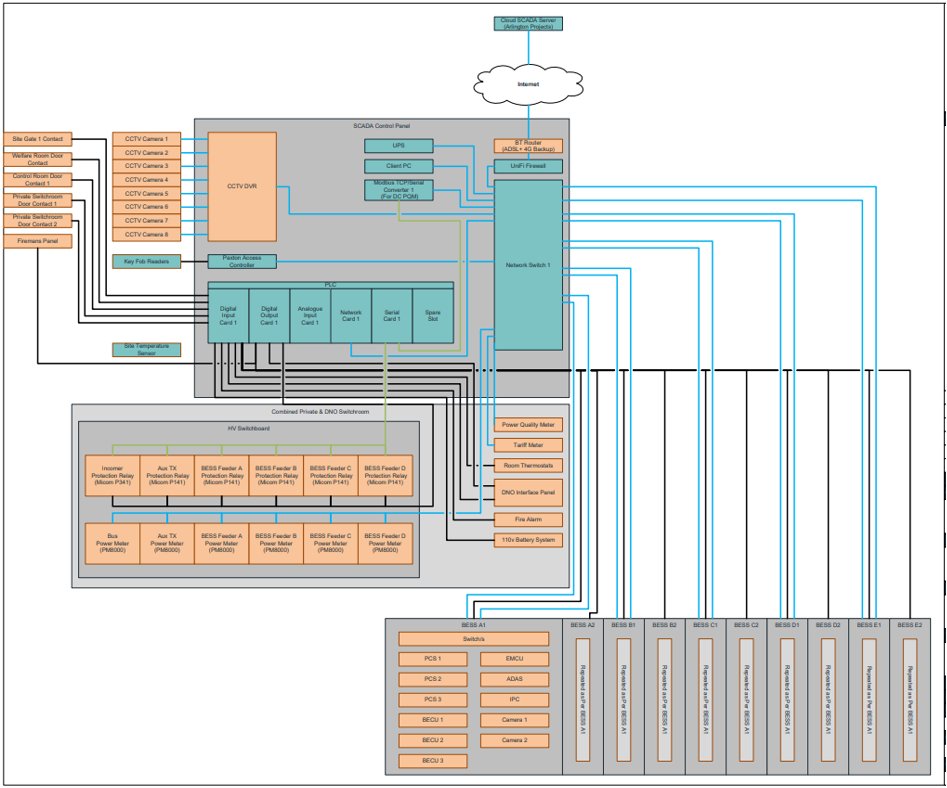947x788 pixels.
Task: Select the Cloud SCADA Server block
Action: [527, 23]
